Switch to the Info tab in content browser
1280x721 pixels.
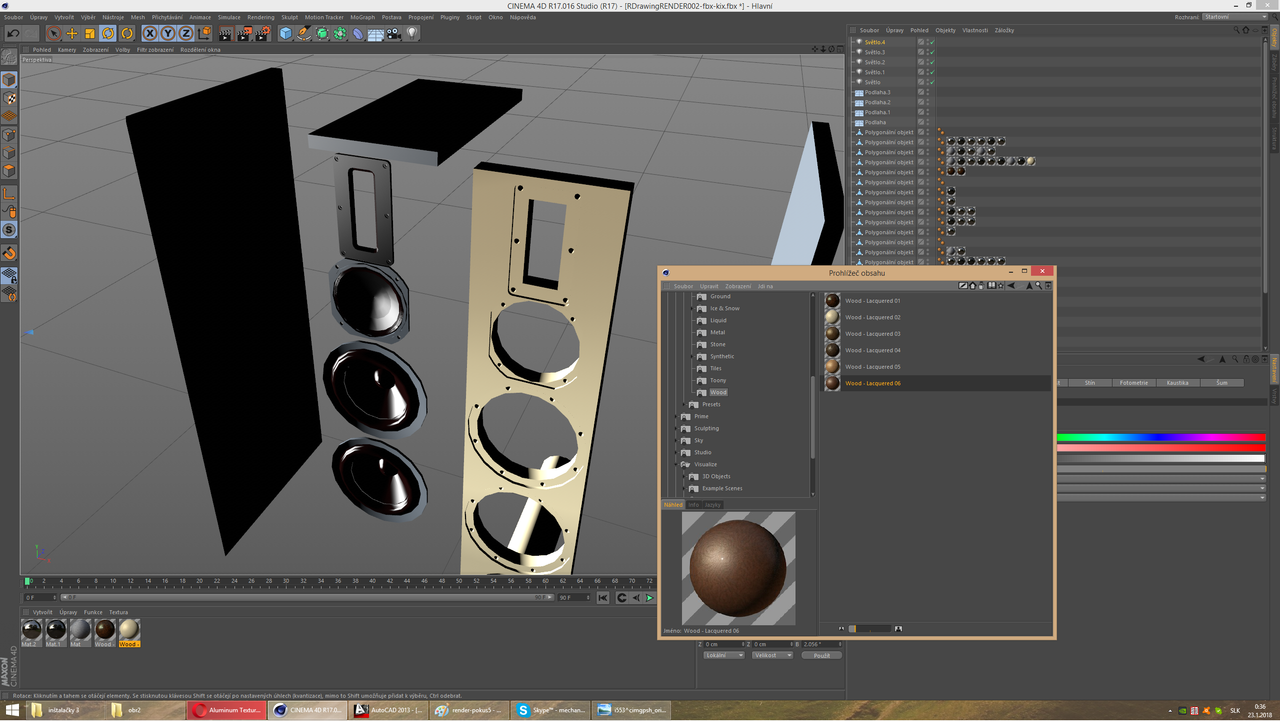[x=693, y=505]
